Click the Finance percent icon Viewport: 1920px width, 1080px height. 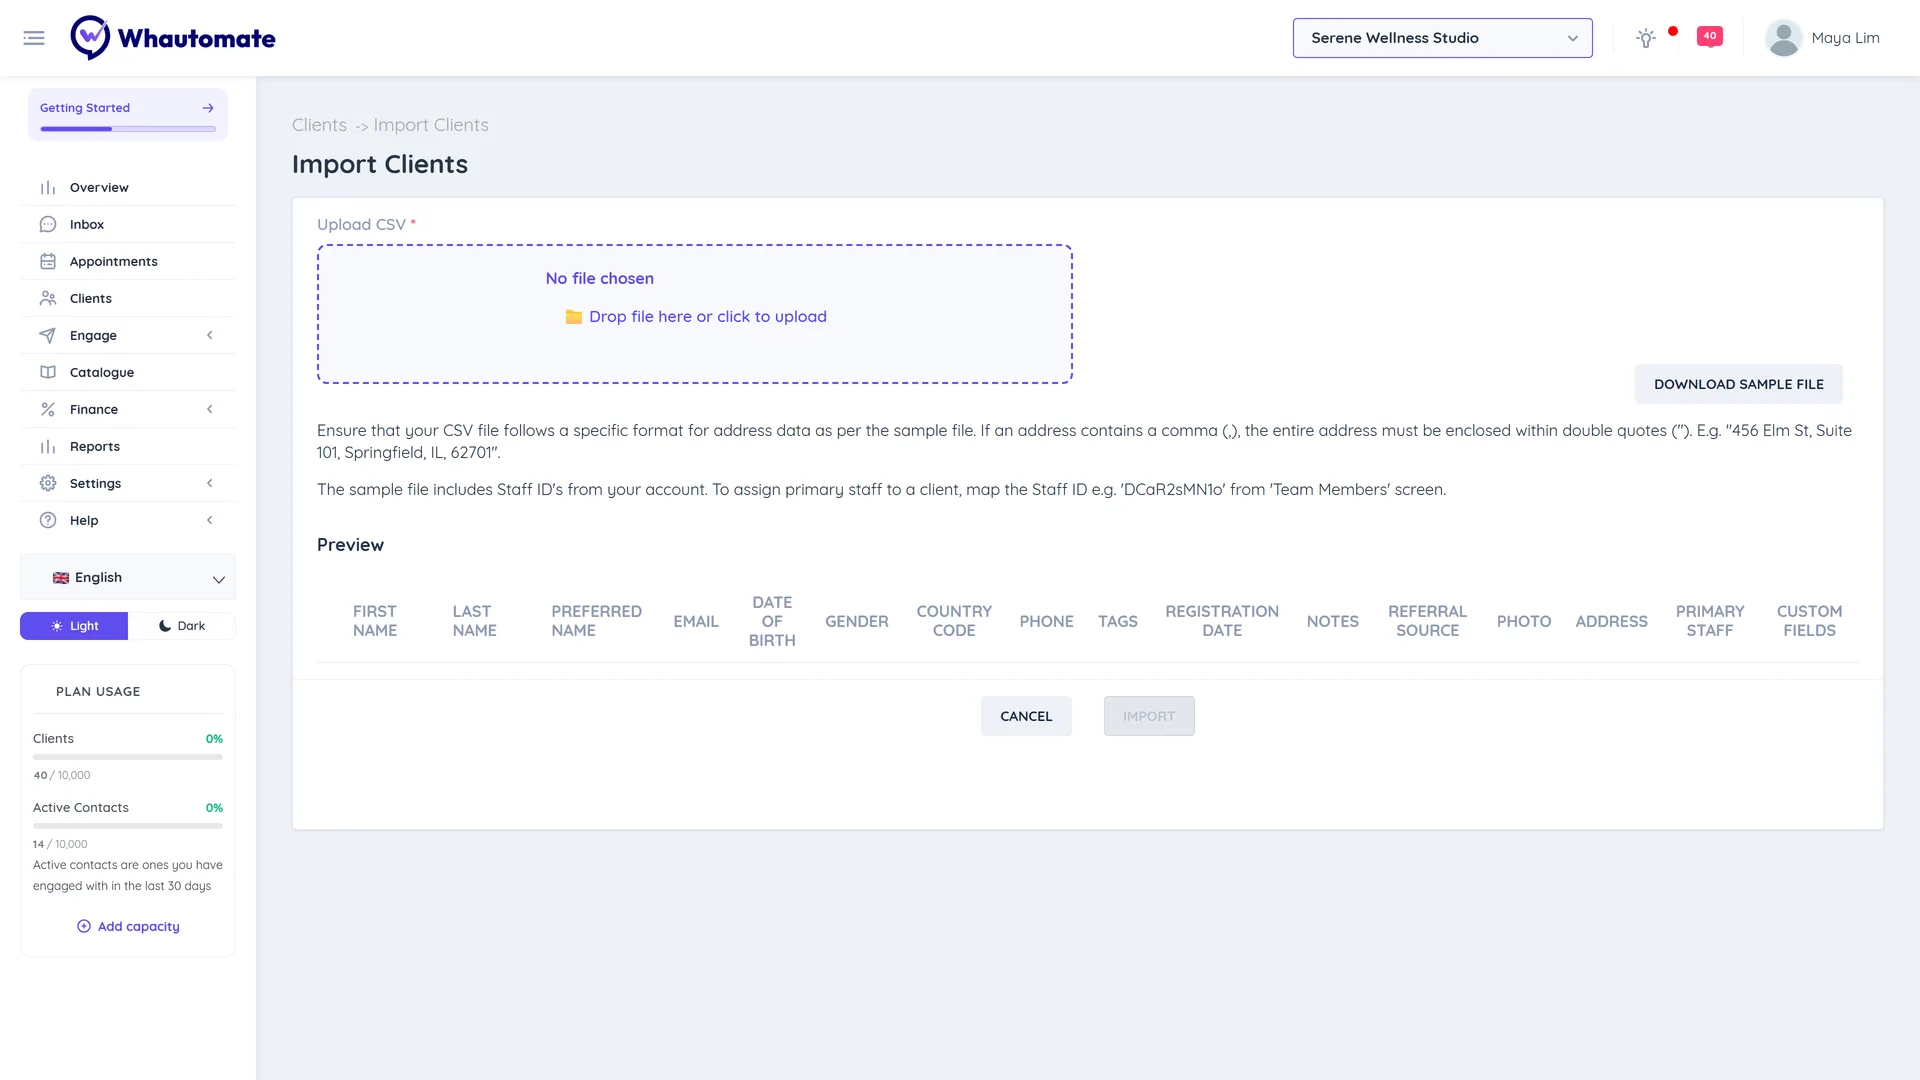point(48,410)
